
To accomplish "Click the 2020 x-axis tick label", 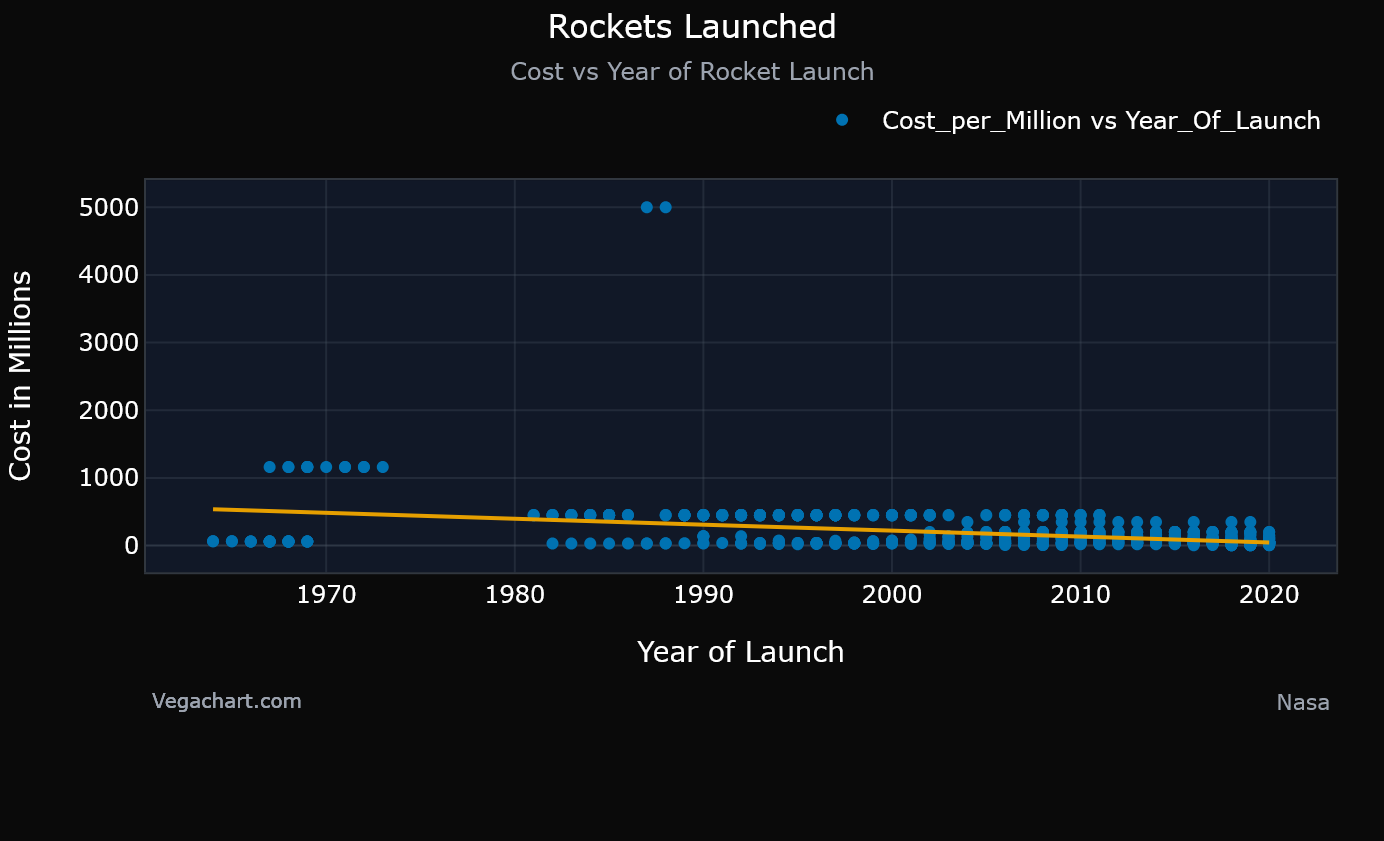I will pyautogui.click(x=1268, y=596).
